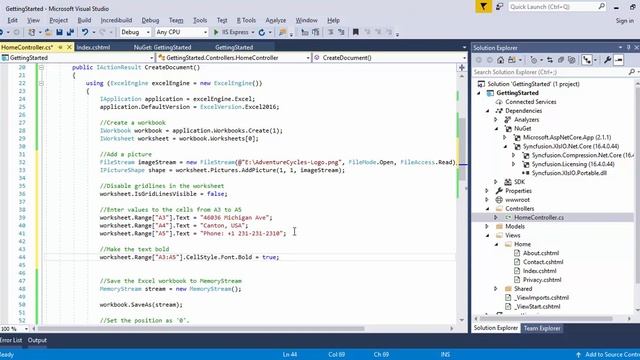Open the Incredibuild menu
This screenshot has height=360, width=640.
tap(116, 20)
